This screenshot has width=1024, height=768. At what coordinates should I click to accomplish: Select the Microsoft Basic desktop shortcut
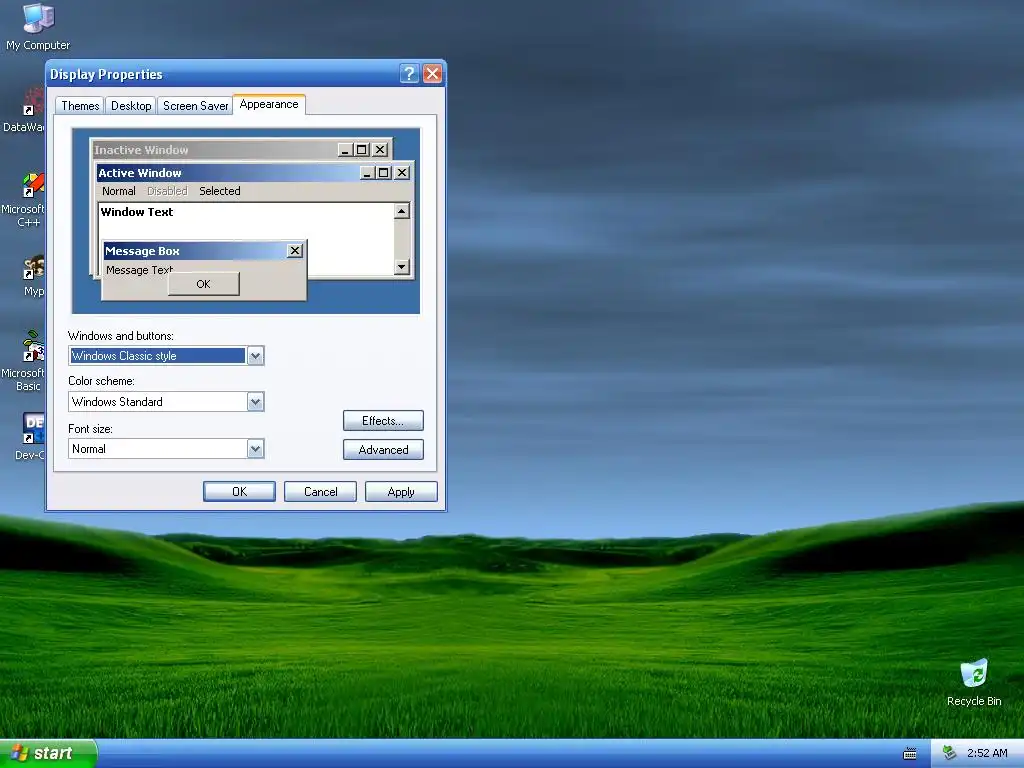click(26, 361)
